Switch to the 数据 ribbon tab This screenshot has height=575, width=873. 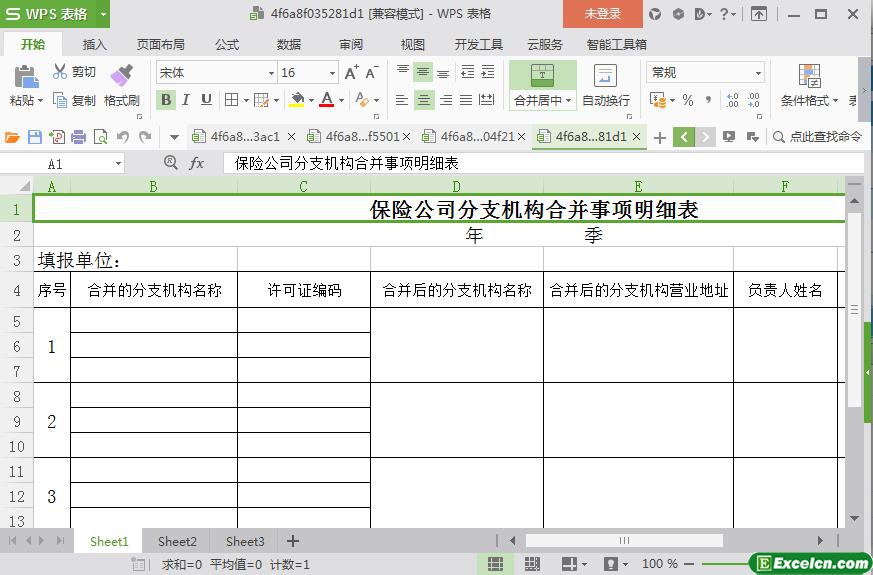[x=289, y=45]
